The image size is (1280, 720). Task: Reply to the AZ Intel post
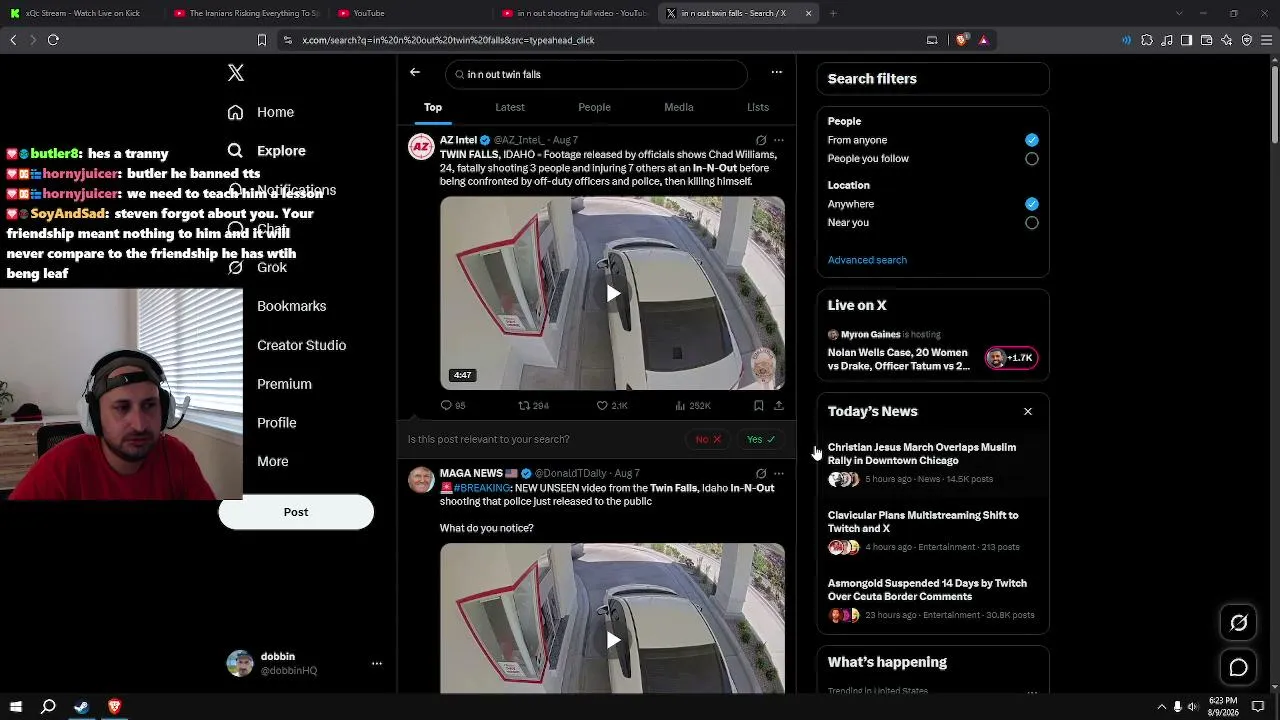coord(453,406)
